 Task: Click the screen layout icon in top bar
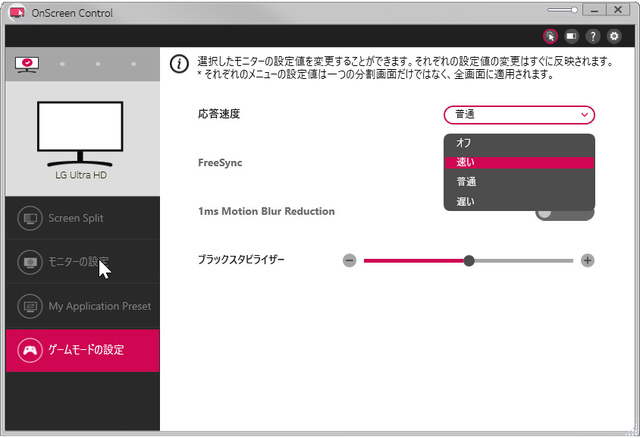(571, 36)
